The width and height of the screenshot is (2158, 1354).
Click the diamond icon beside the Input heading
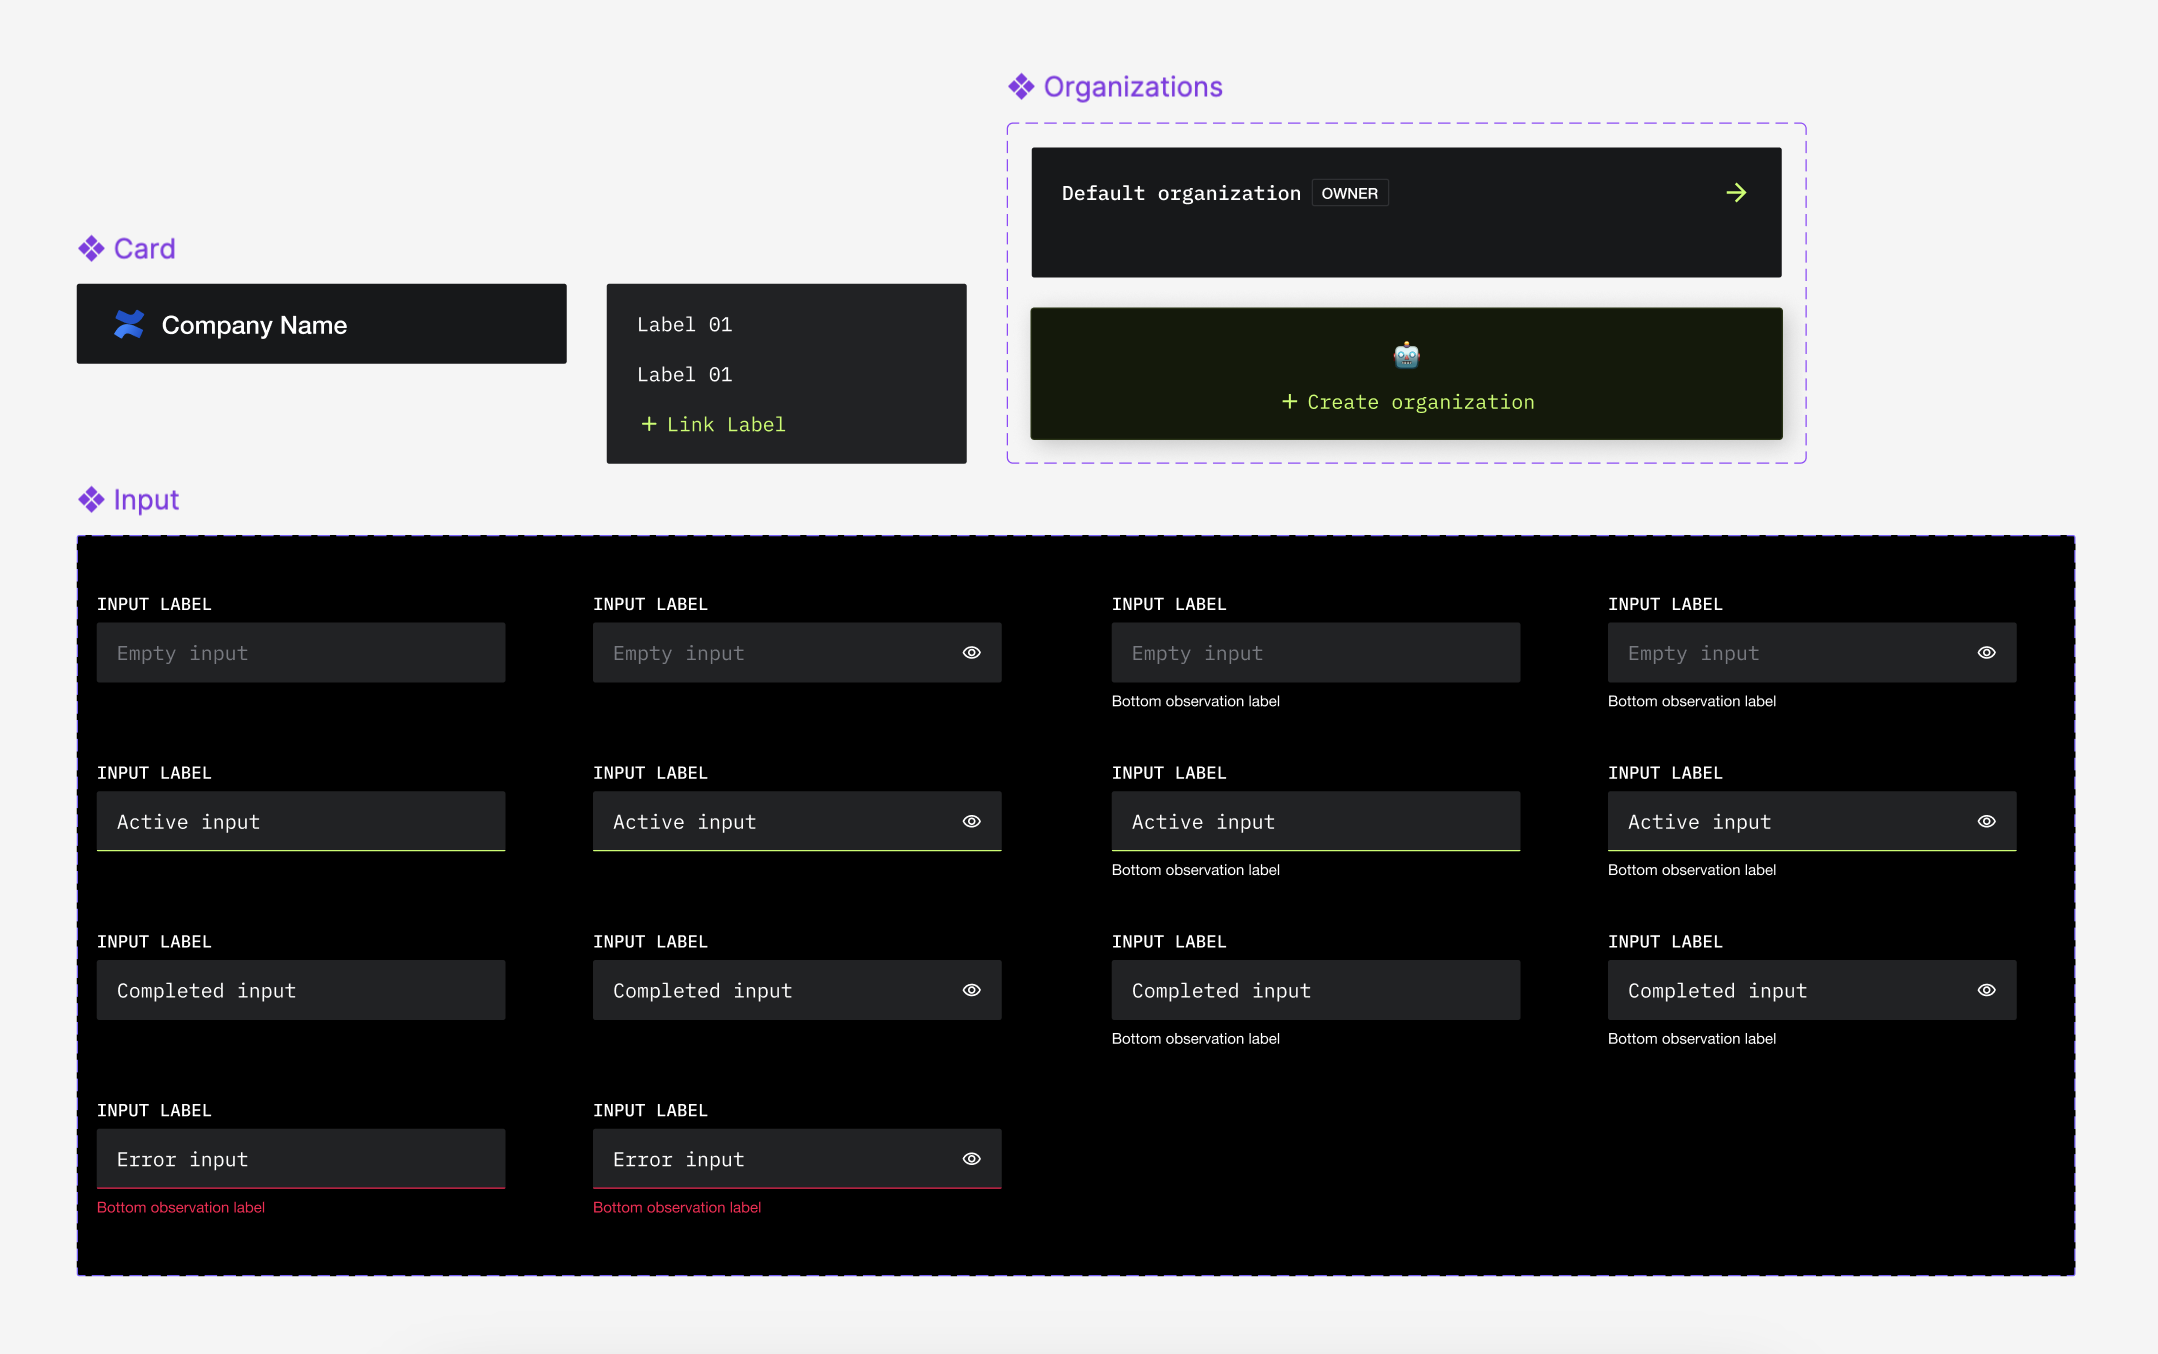[93, 499]
